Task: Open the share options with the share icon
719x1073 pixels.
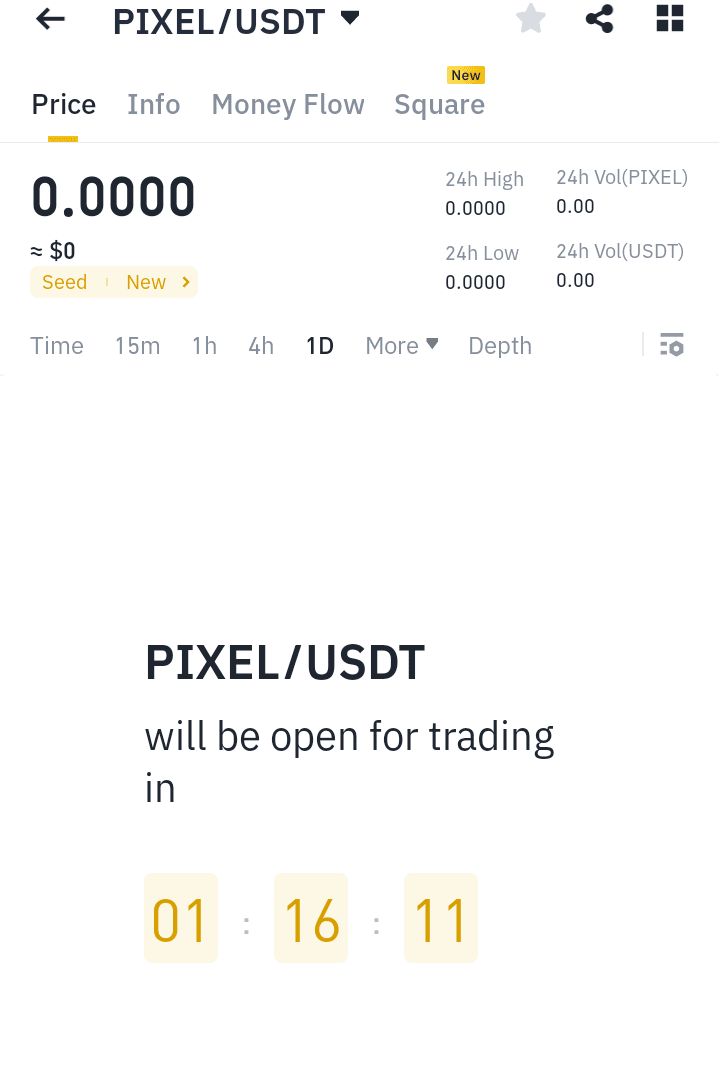Action: coord(599,19)
